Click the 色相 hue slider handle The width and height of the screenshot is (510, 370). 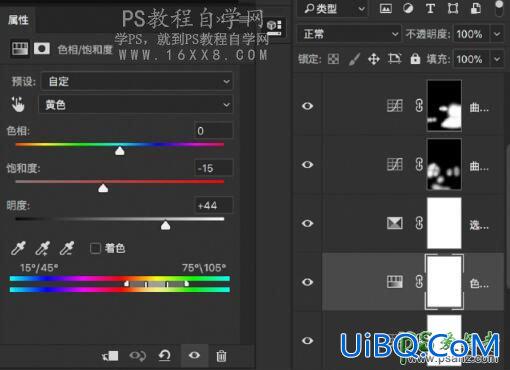(x=120, y=151)
